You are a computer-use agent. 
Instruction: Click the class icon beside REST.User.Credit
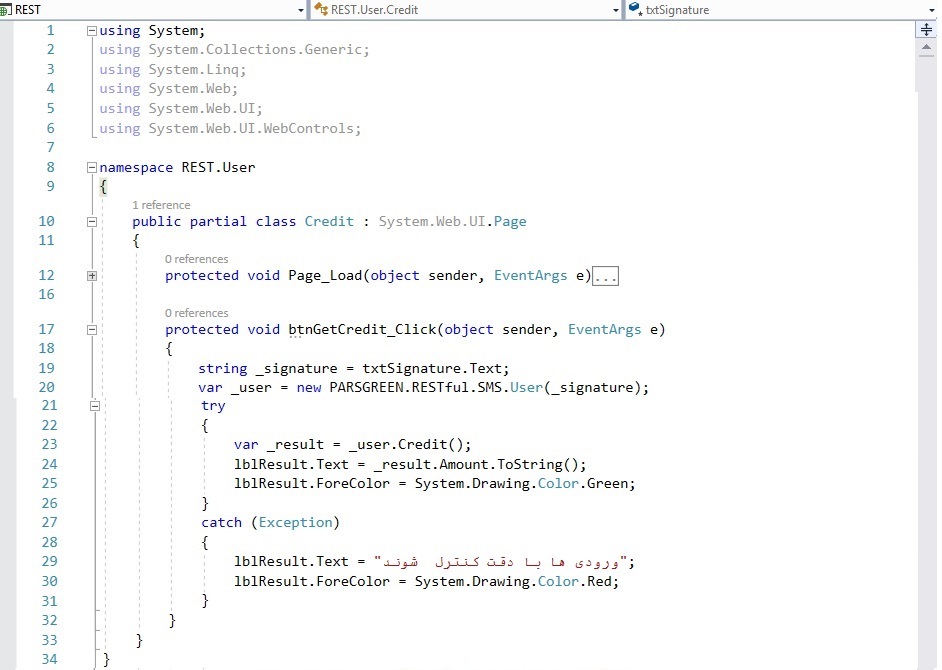(x=321, y=10)
